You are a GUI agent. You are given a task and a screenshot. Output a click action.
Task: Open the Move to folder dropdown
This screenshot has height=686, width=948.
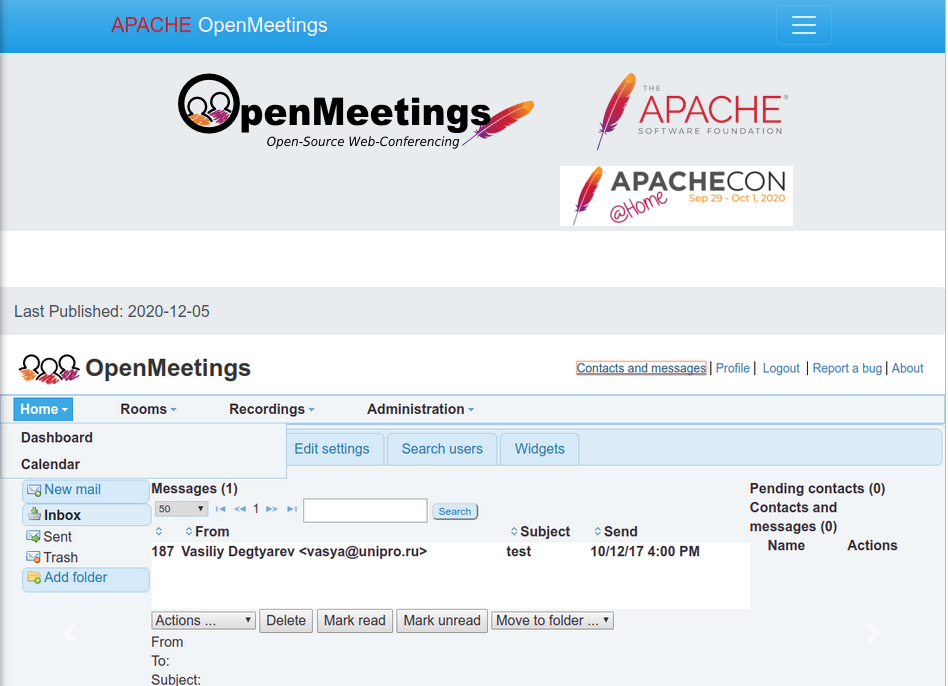552,621
